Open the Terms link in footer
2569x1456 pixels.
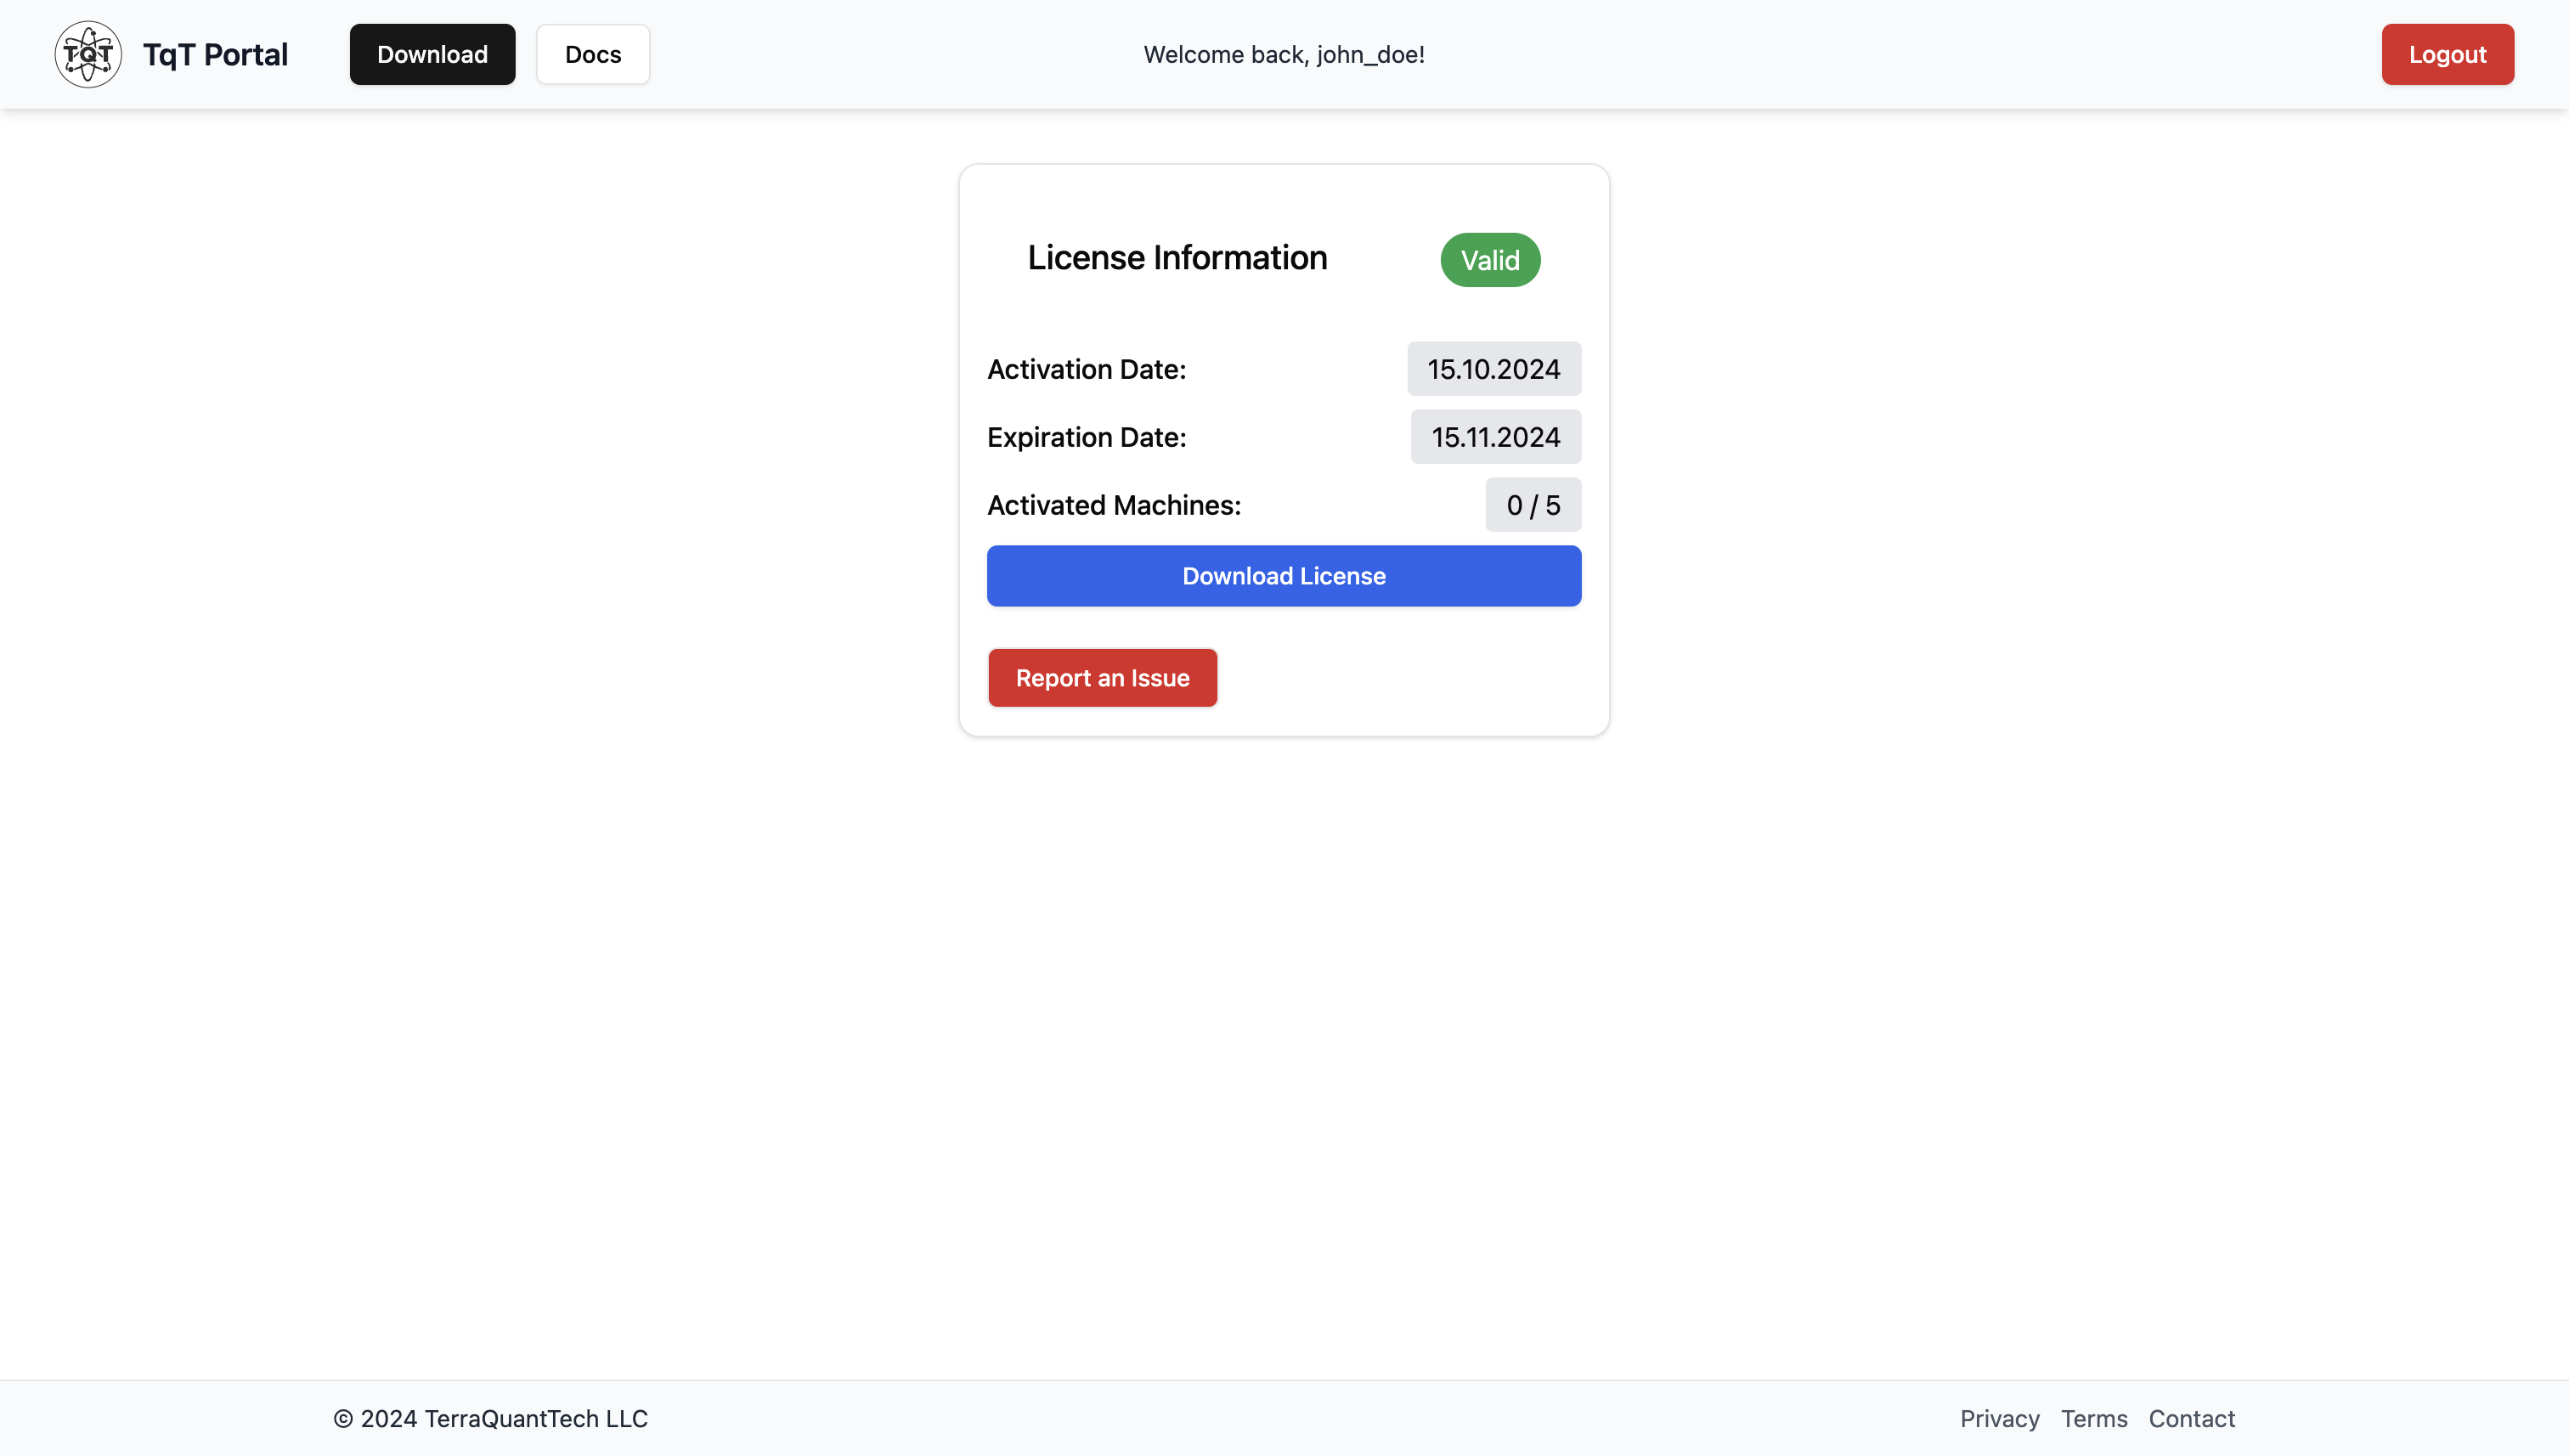point(2093,1418)
